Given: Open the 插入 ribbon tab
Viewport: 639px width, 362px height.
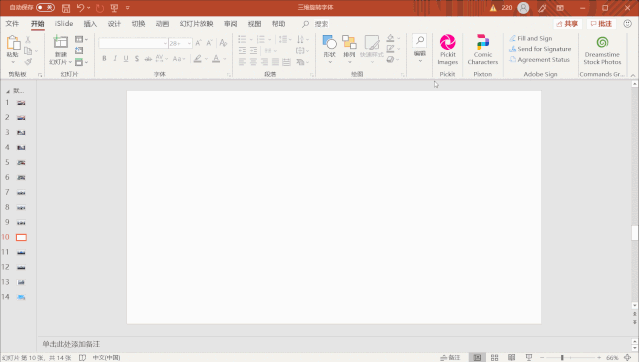Looking at the screenshot, I should click(90, 24).
